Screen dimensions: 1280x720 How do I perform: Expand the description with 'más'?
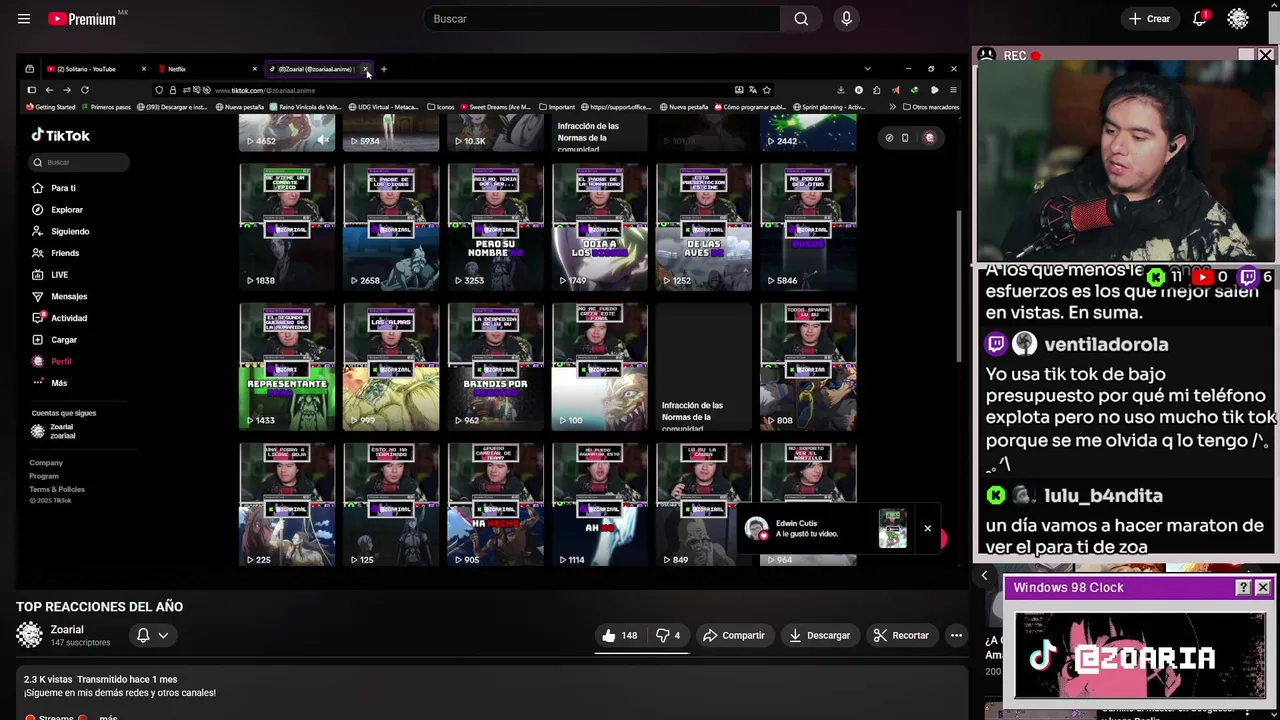pos(108,716)
